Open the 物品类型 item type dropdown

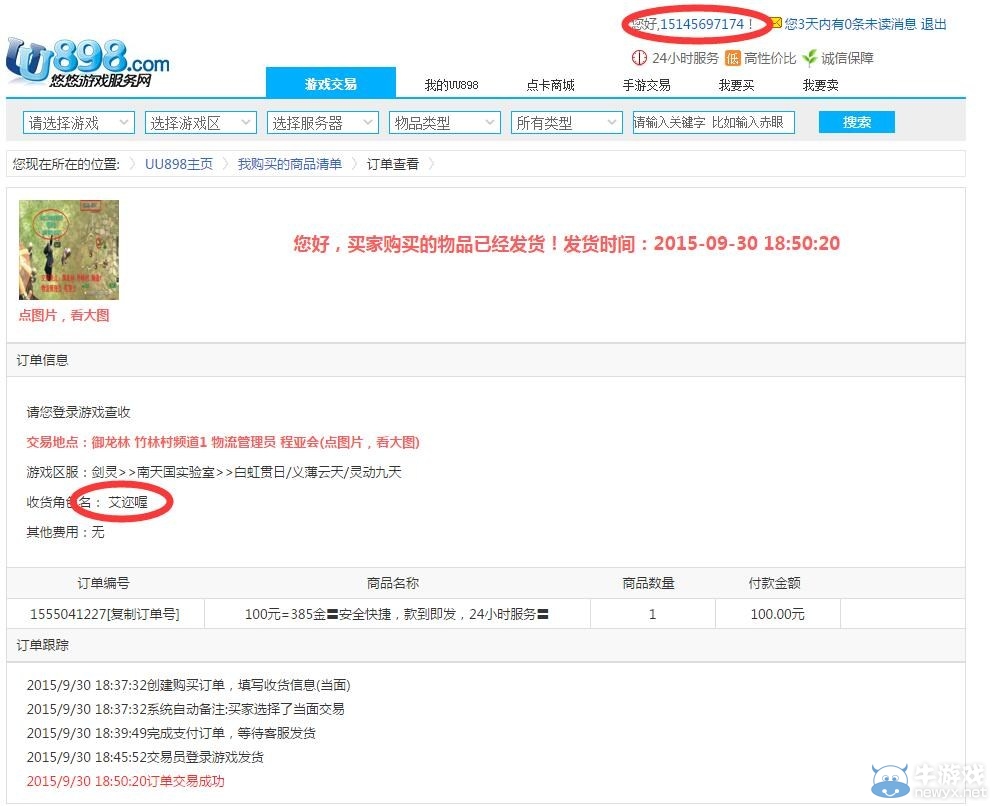click(x=444, y=121)
